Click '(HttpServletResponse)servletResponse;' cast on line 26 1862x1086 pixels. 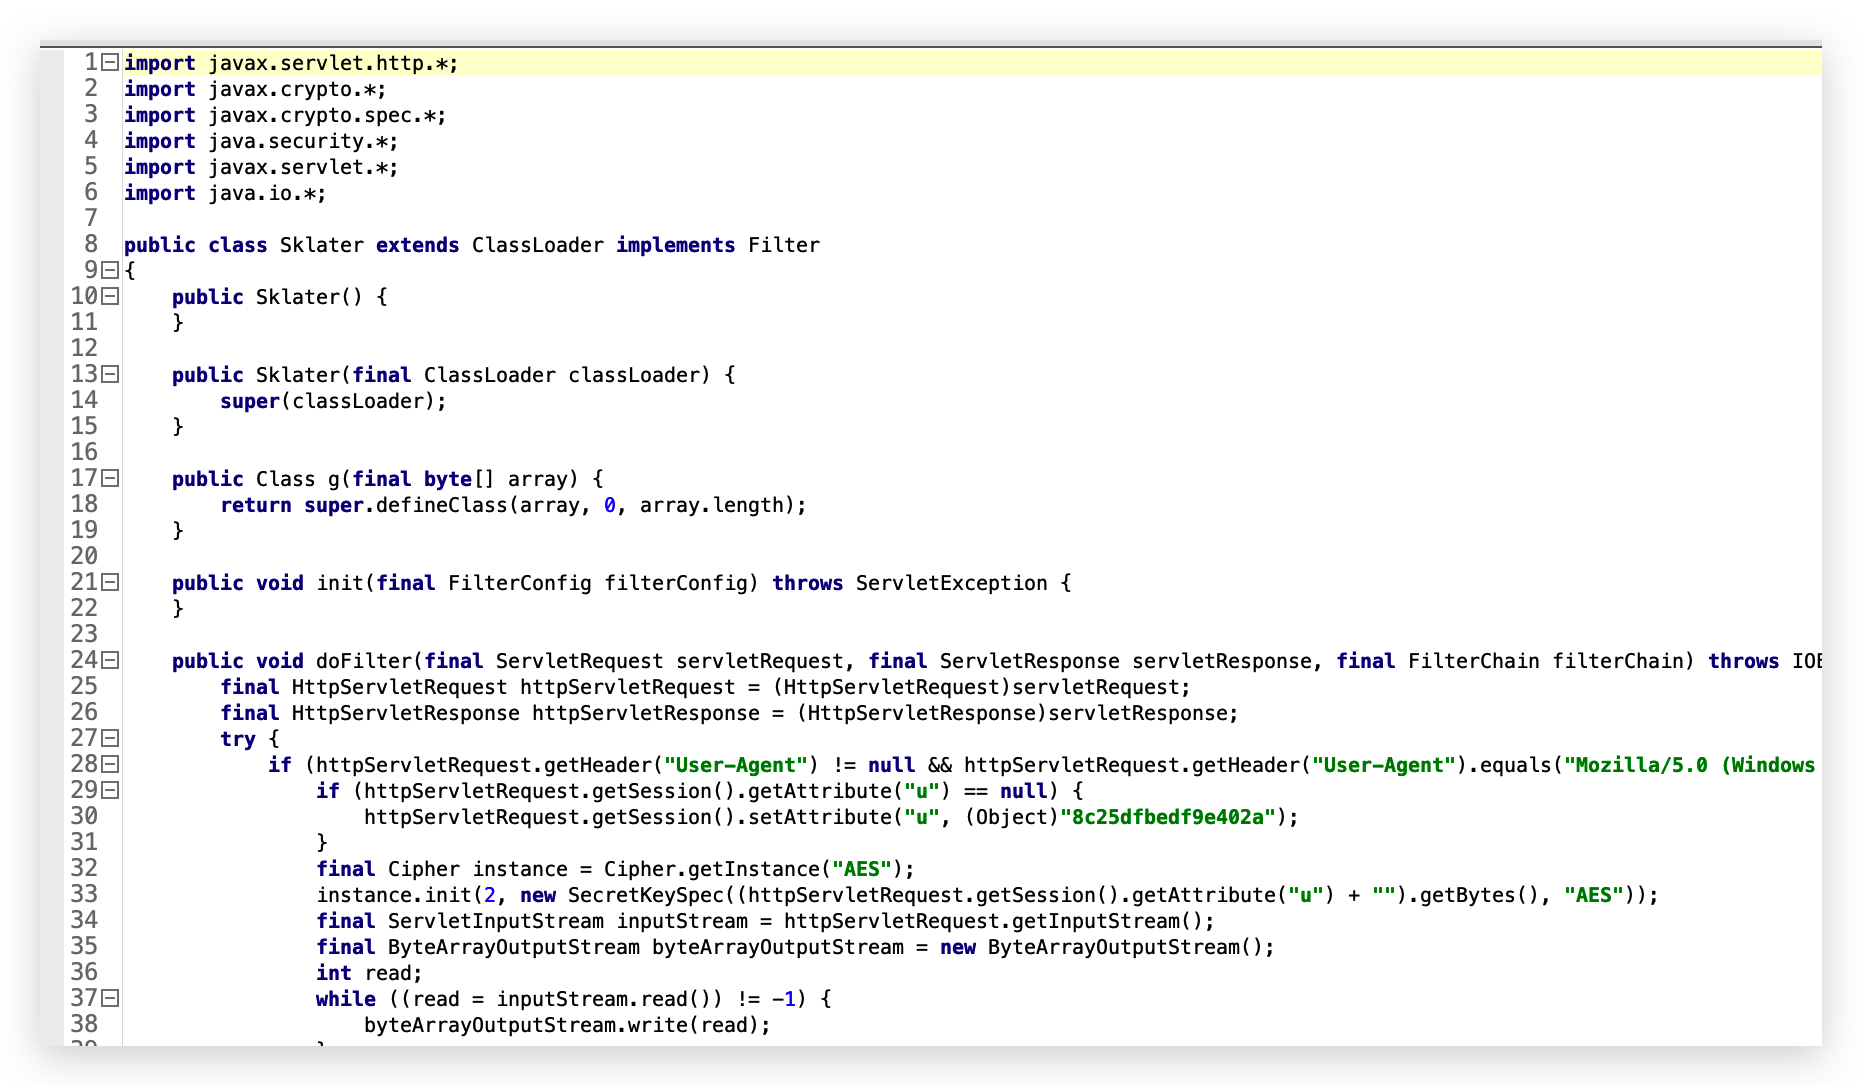(x=1018, y=713)
